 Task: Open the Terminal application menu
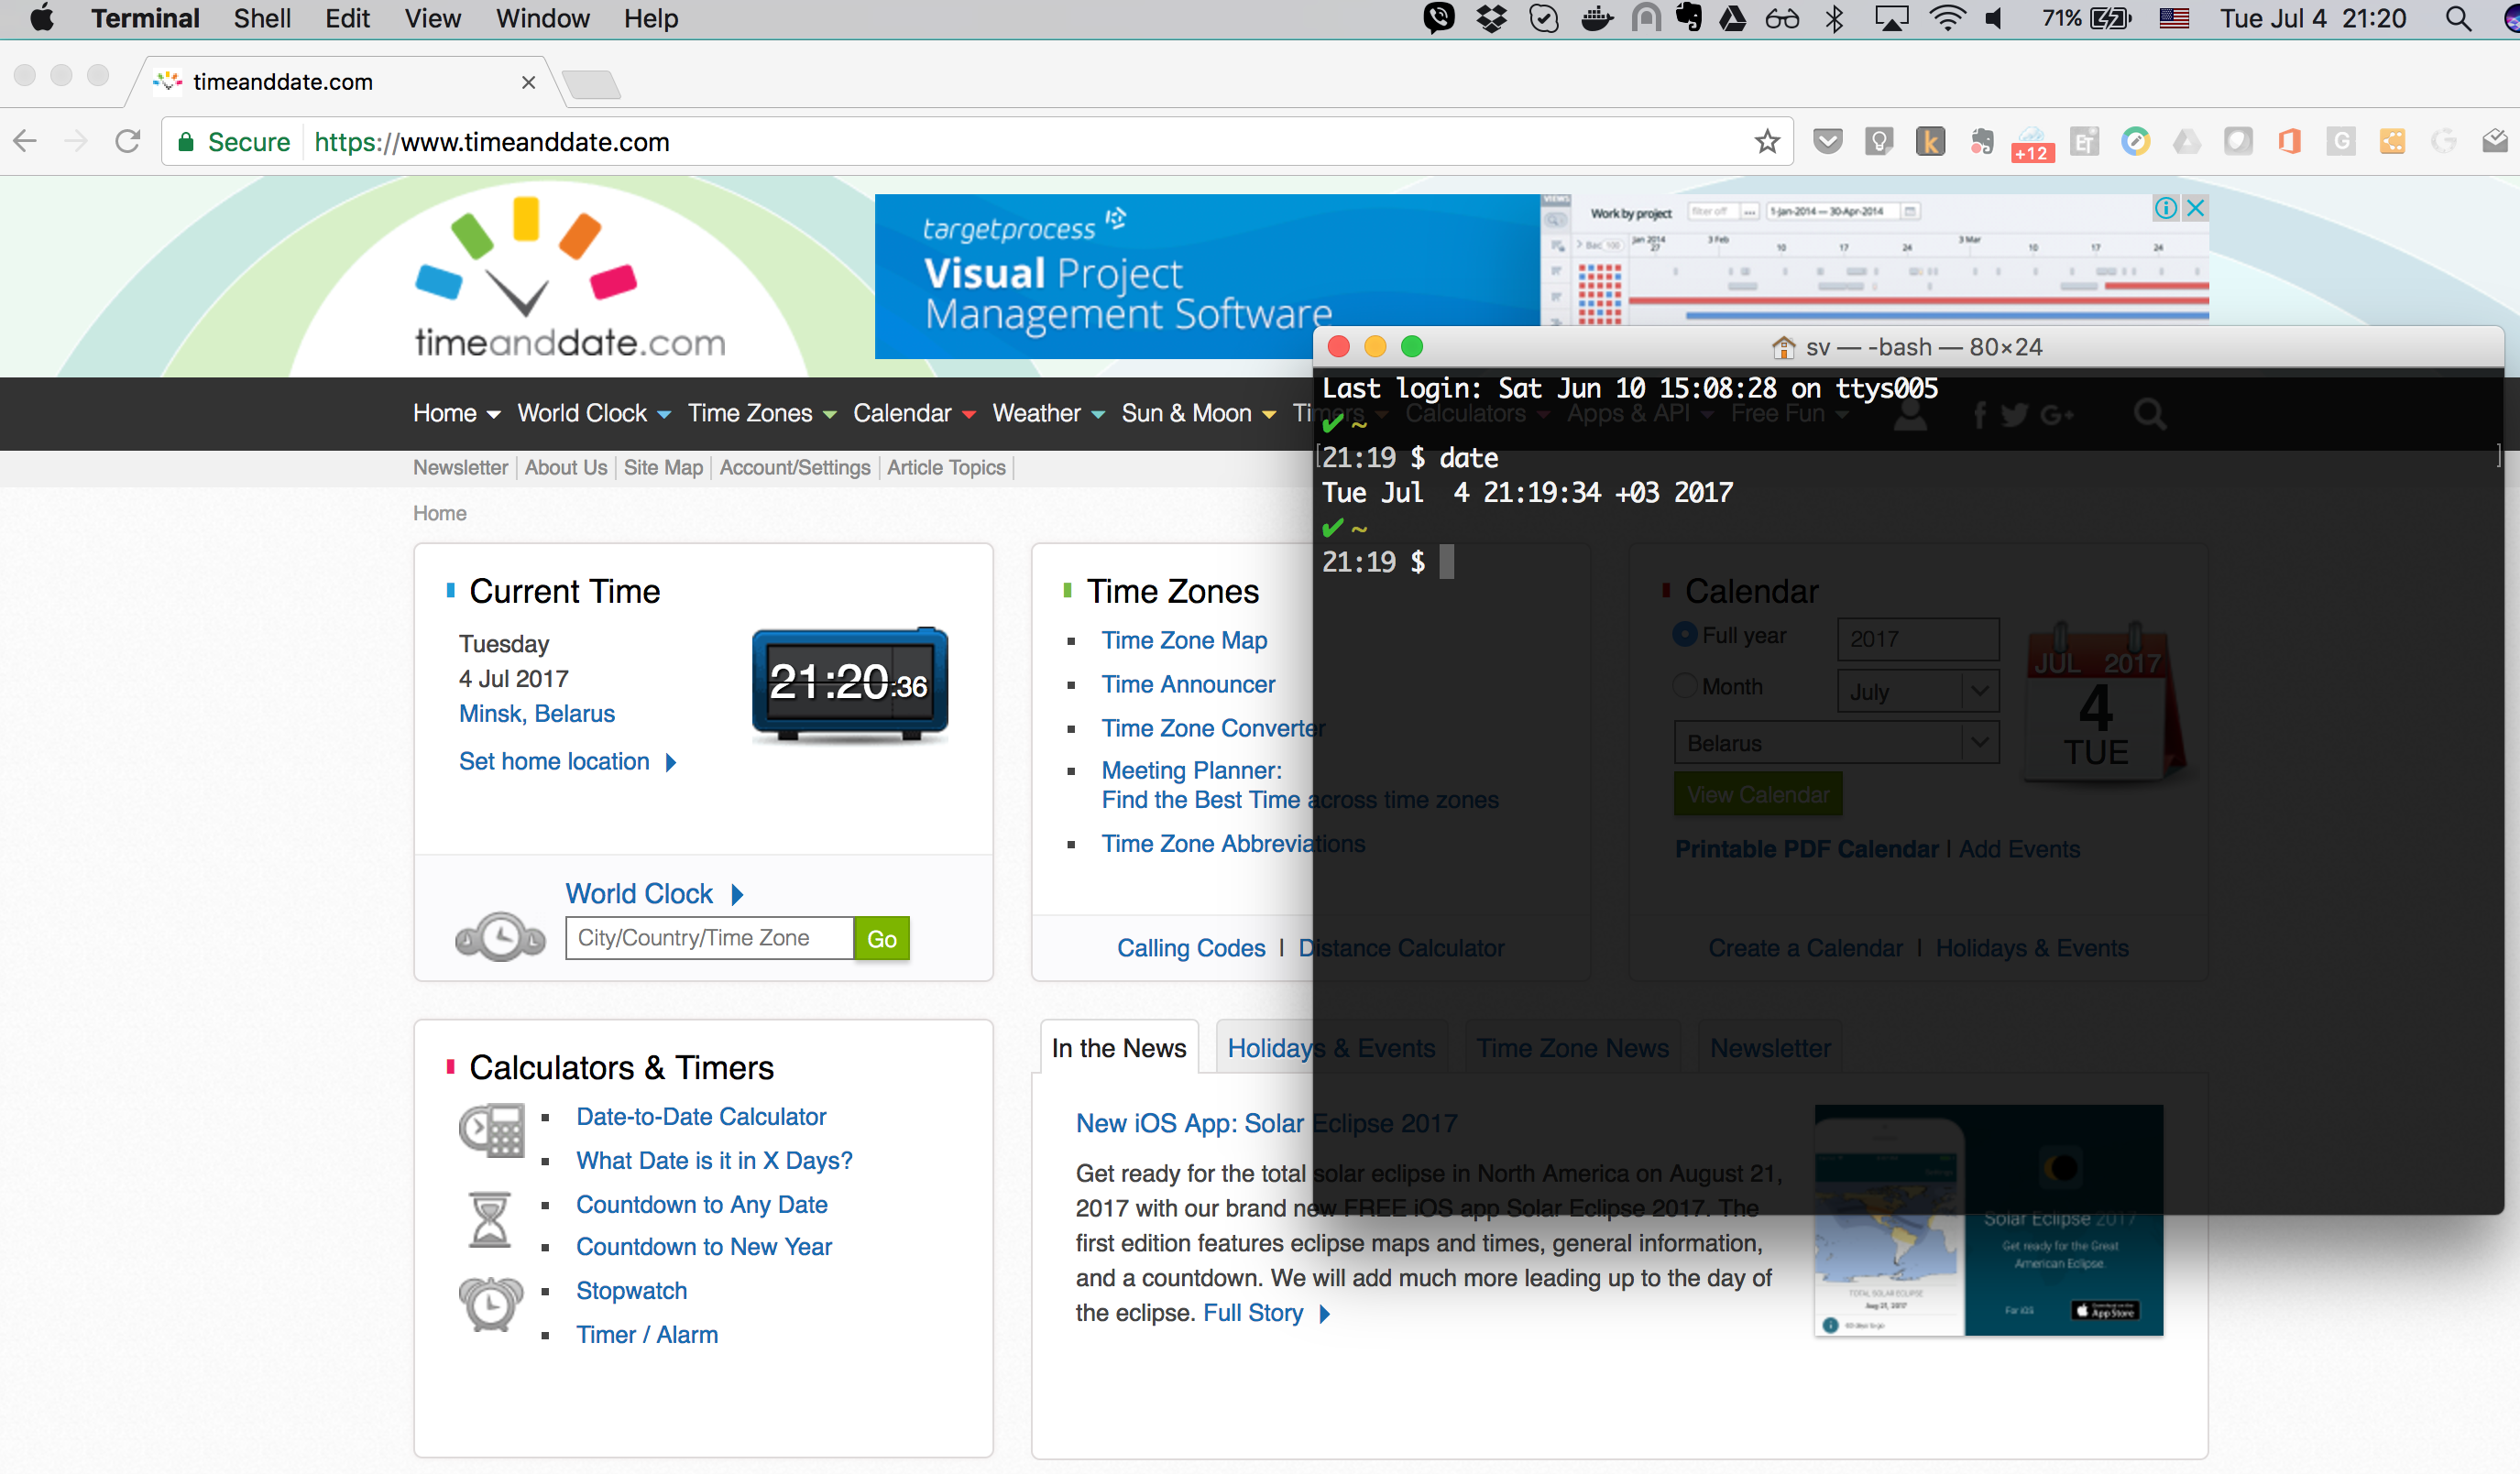pyautogui.click(x=145, y=19)
